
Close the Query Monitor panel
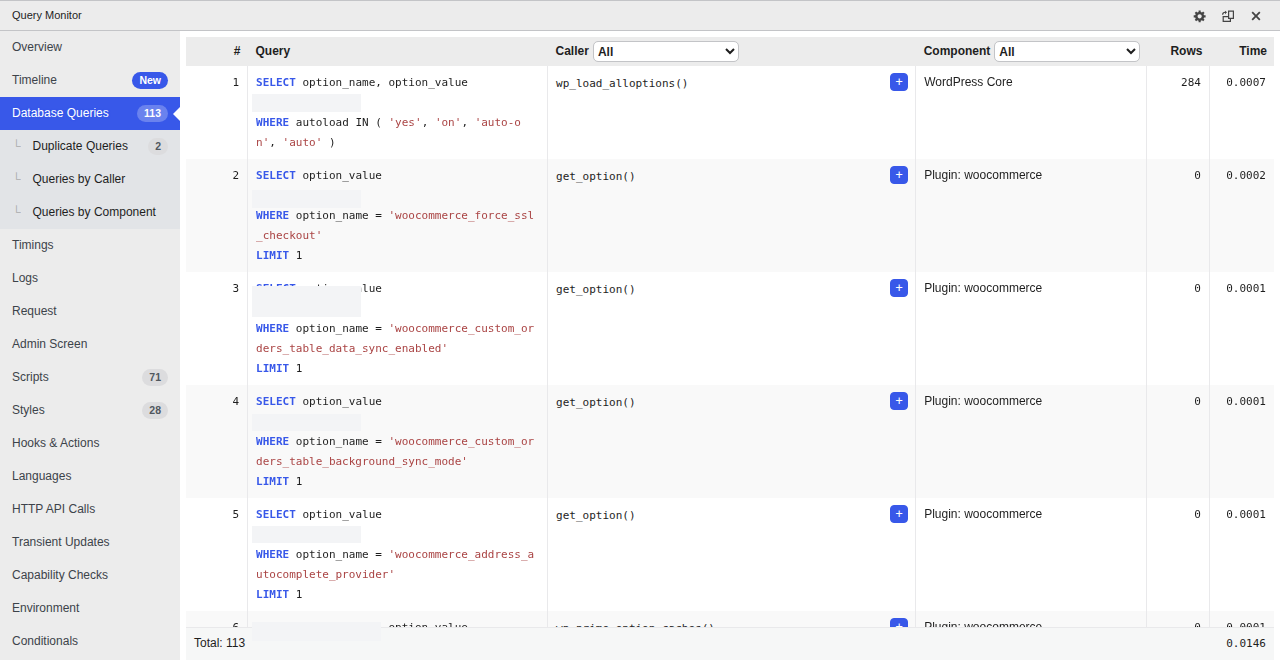[1256, 16]
